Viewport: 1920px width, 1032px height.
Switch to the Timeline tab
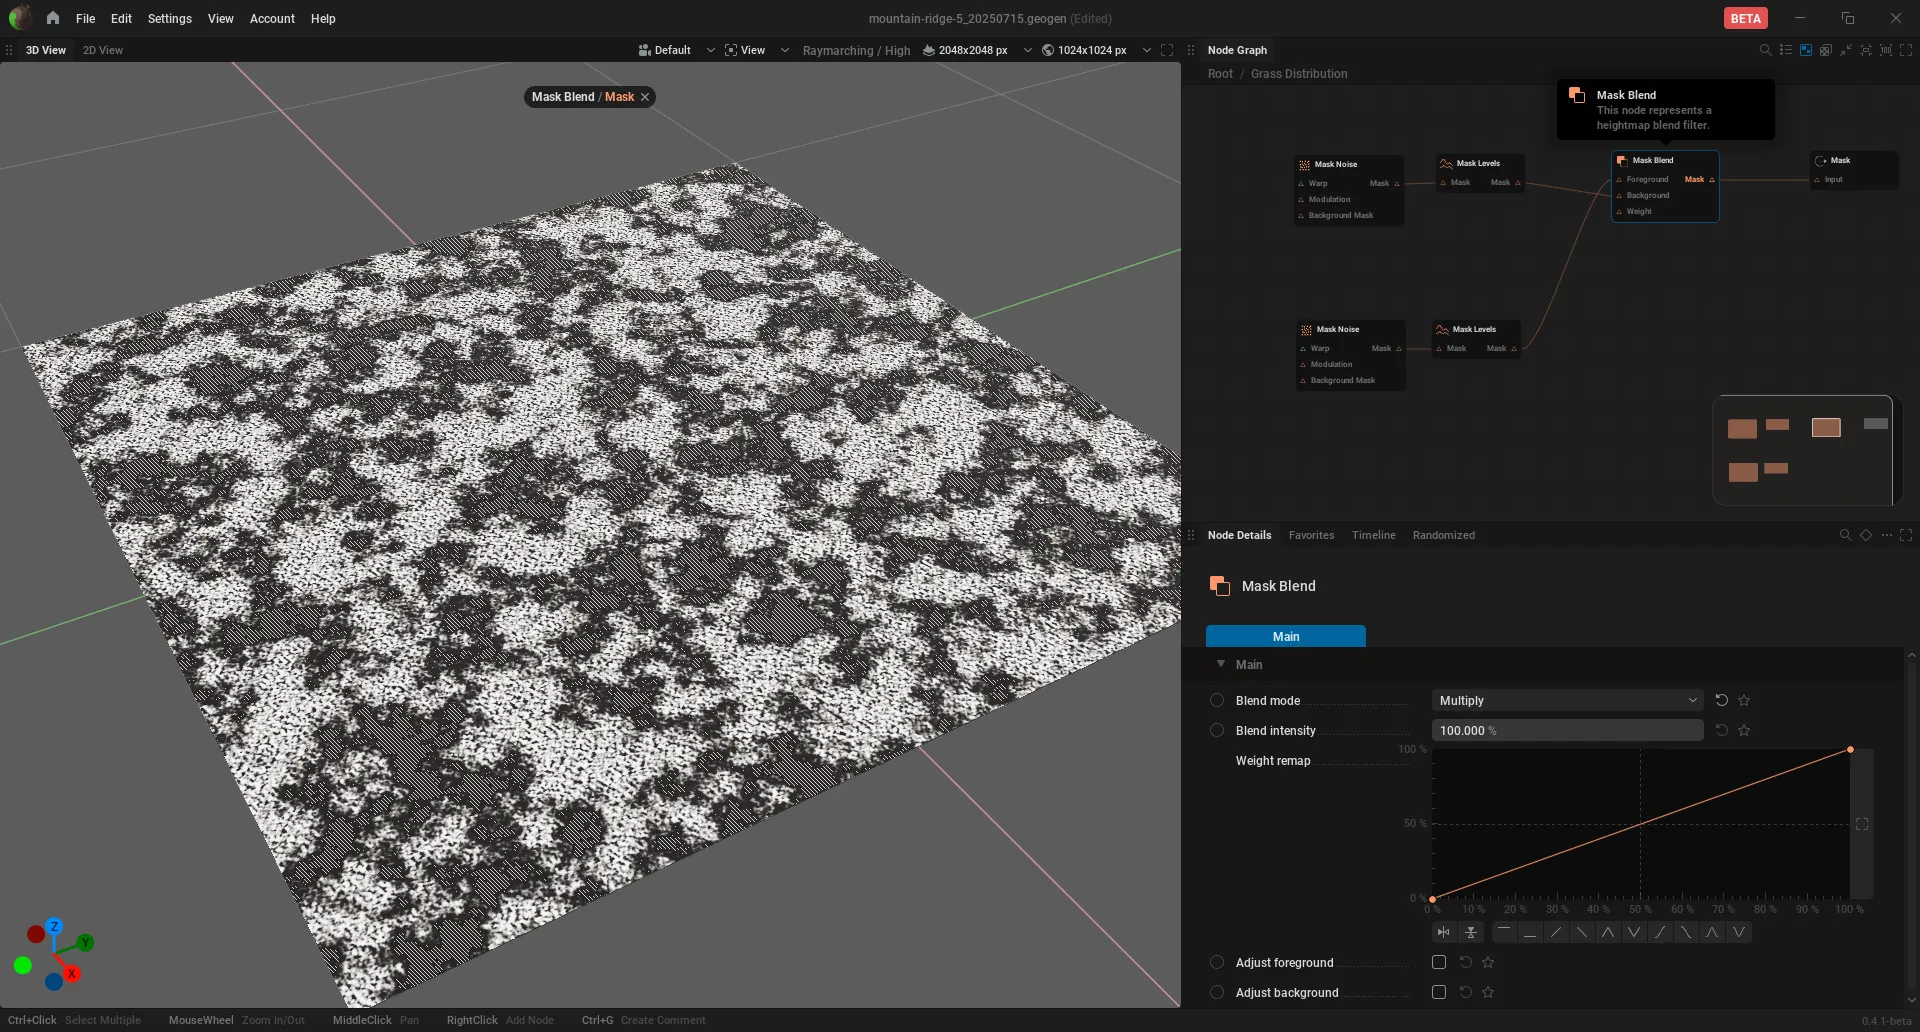click(x=1373, y=535)
